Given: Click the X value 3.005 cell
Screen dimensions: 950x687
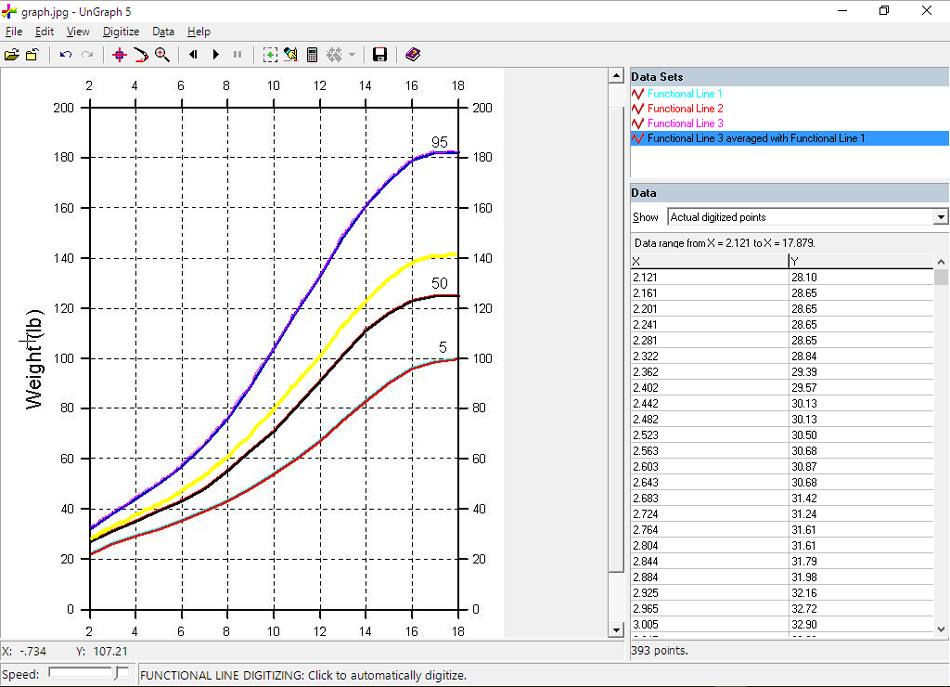Looking at the screenshot, I should click(x=709, y=624).
